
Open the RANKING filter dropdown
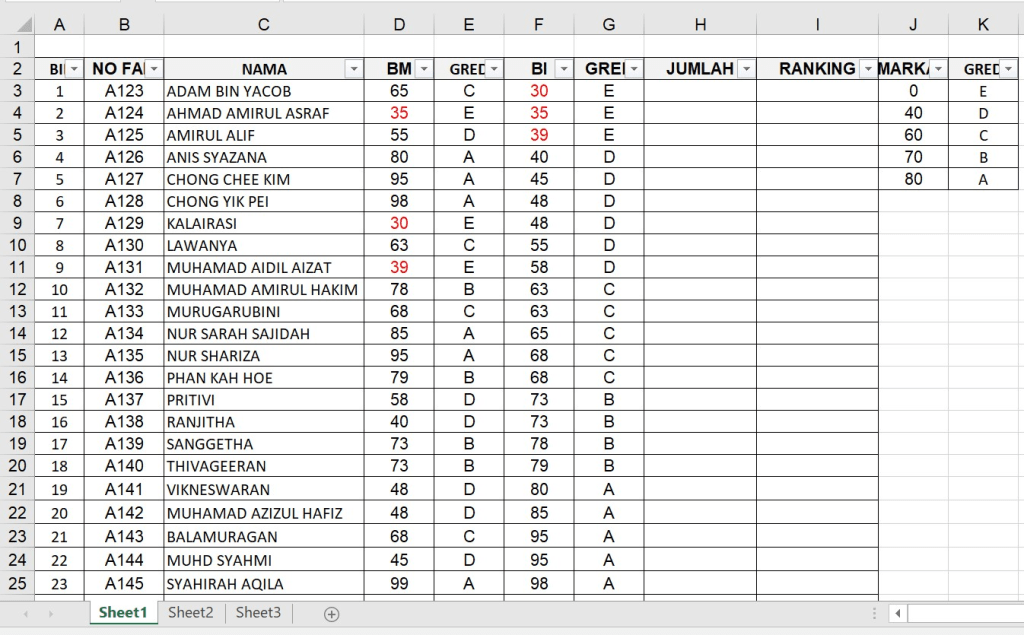pyautogui.click(x=866, y=69)
